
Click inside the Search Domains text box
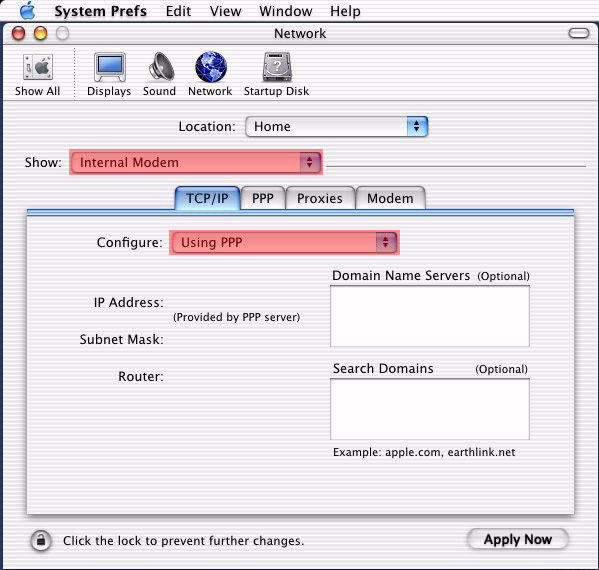[430, 409]
